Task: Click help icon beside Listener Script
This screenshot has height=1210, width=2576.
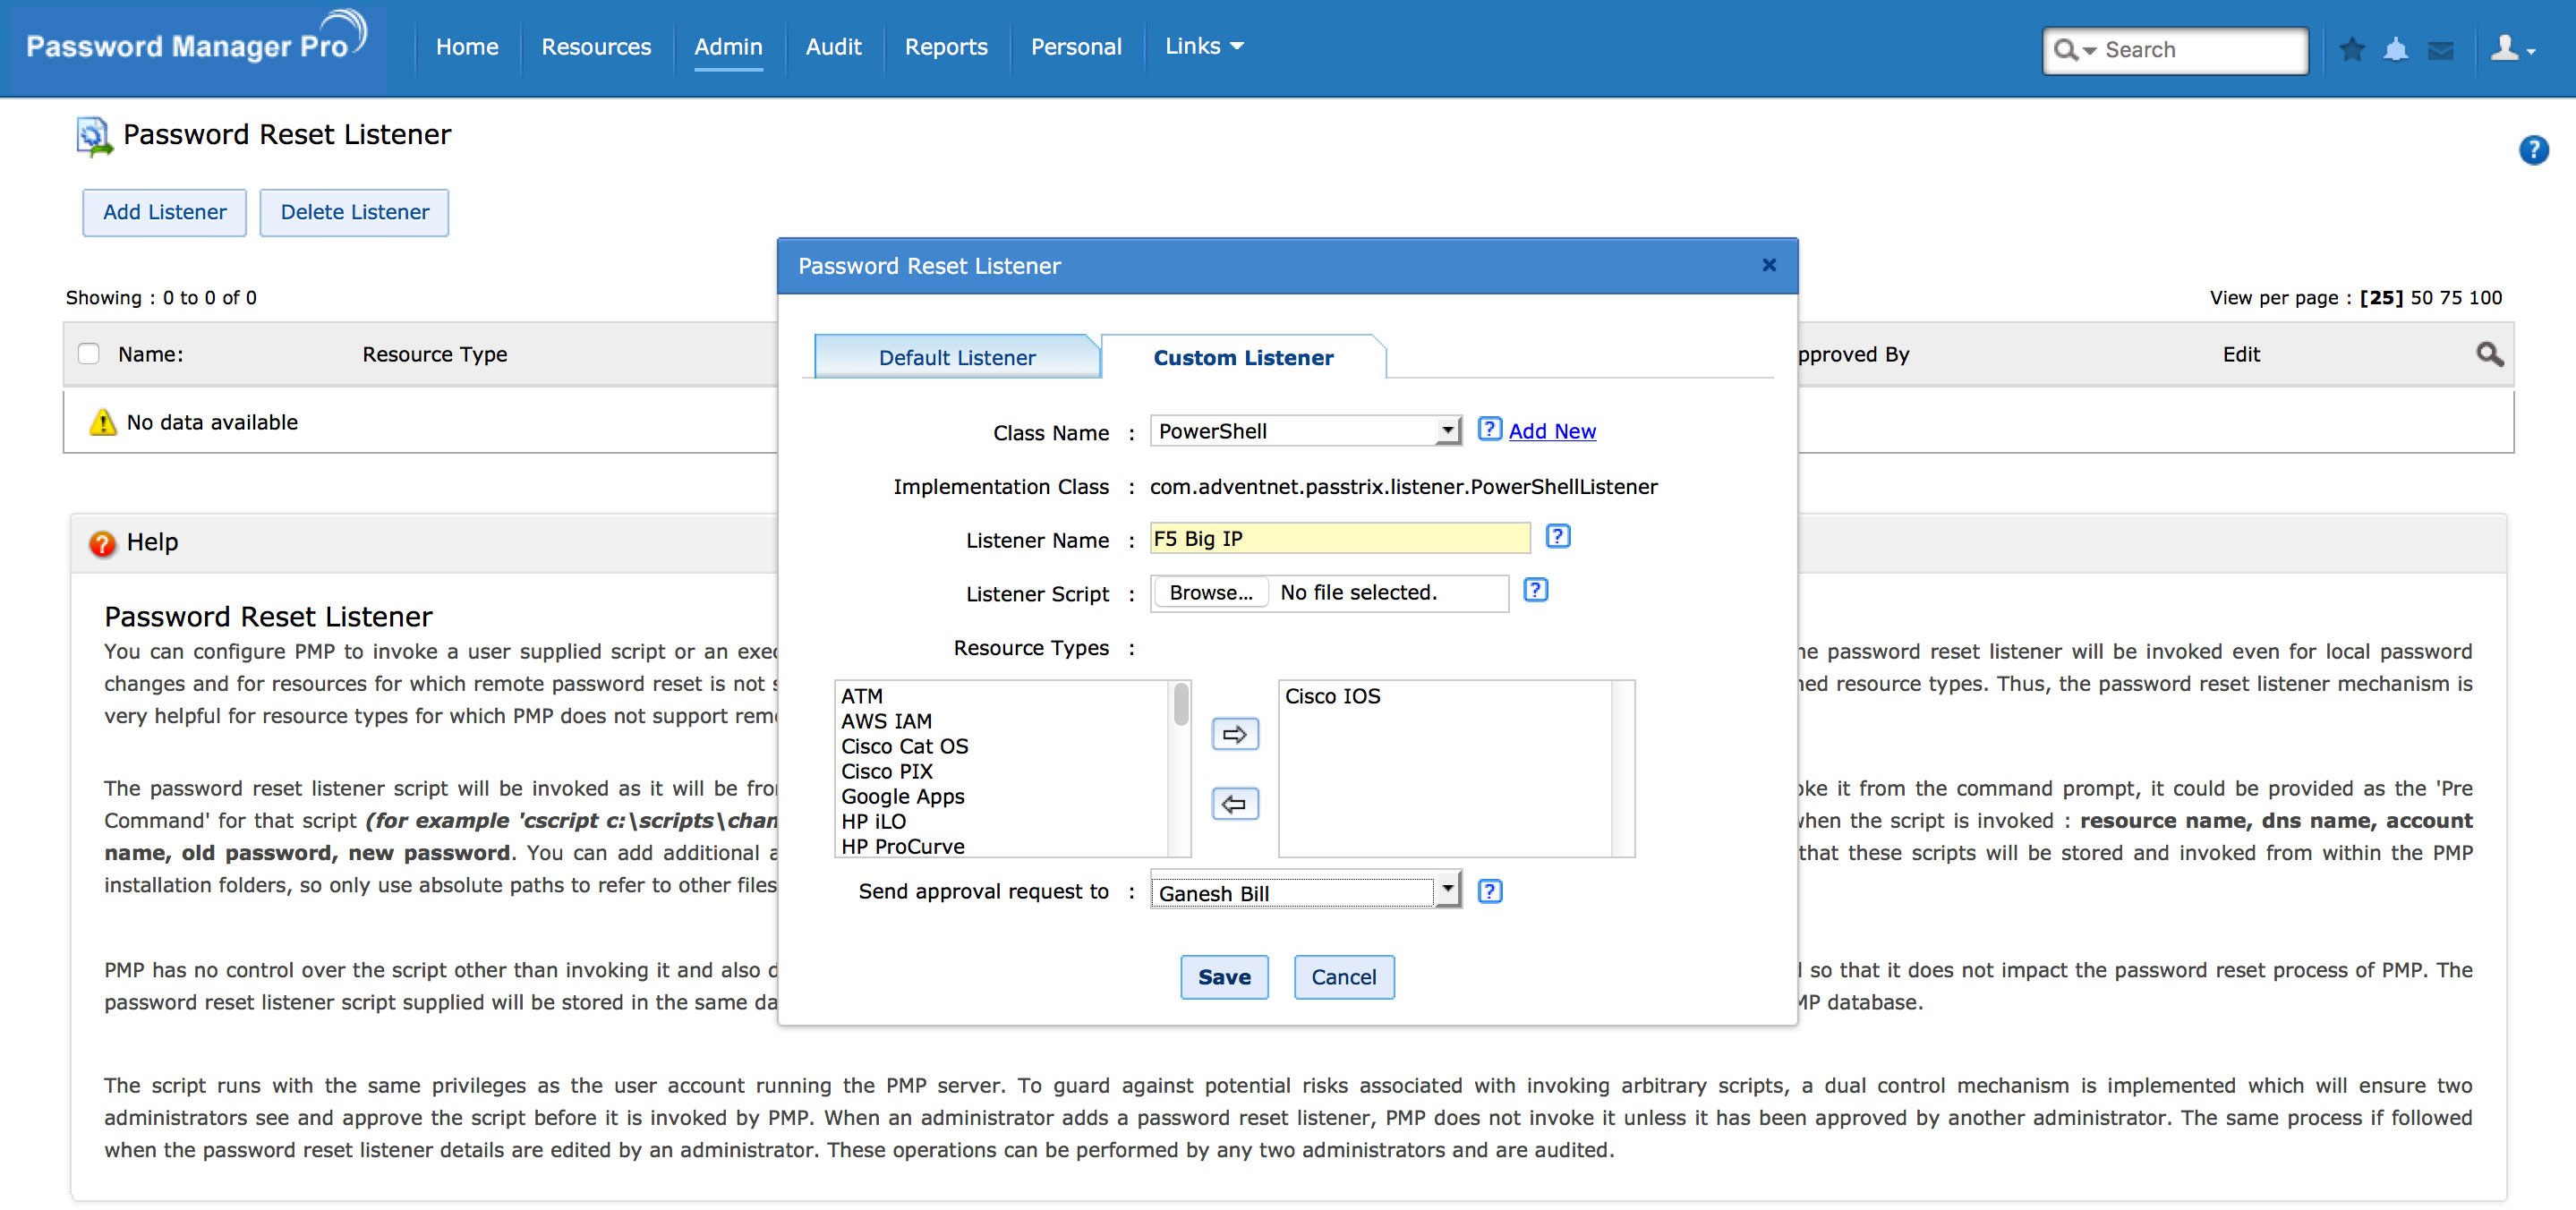Action: [1535, 591]
